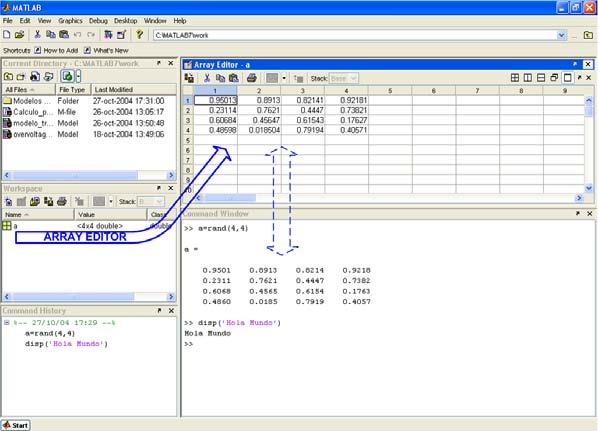Viewport: 598px width, 431px height.
Task: Select the overvoltag... Model file row
Action: pos(89,134)
